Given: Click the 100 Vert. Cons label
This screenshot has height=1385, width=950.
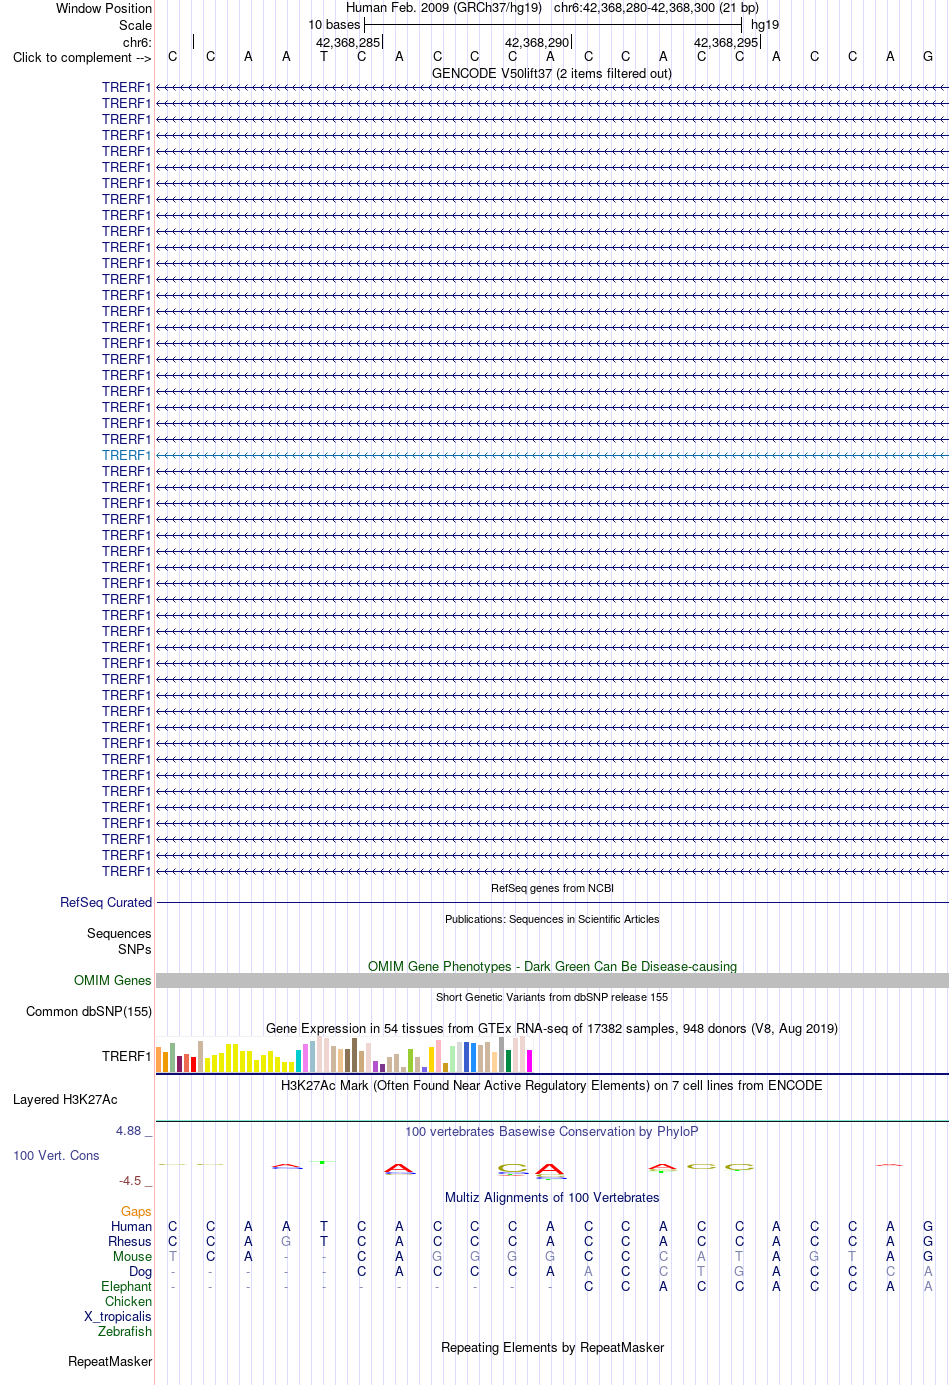Looking at the screenshot, I should tap(56, 1155).
